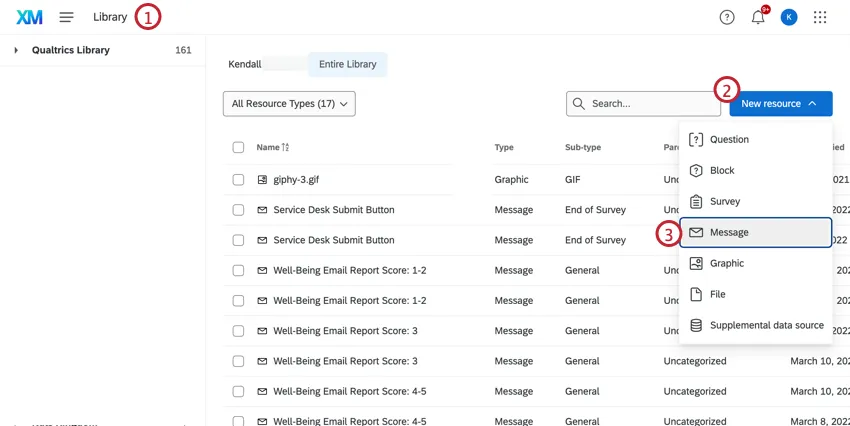Check the select-all checkbox in header
This screenshot has width=850, height=426.
point(238,147)
